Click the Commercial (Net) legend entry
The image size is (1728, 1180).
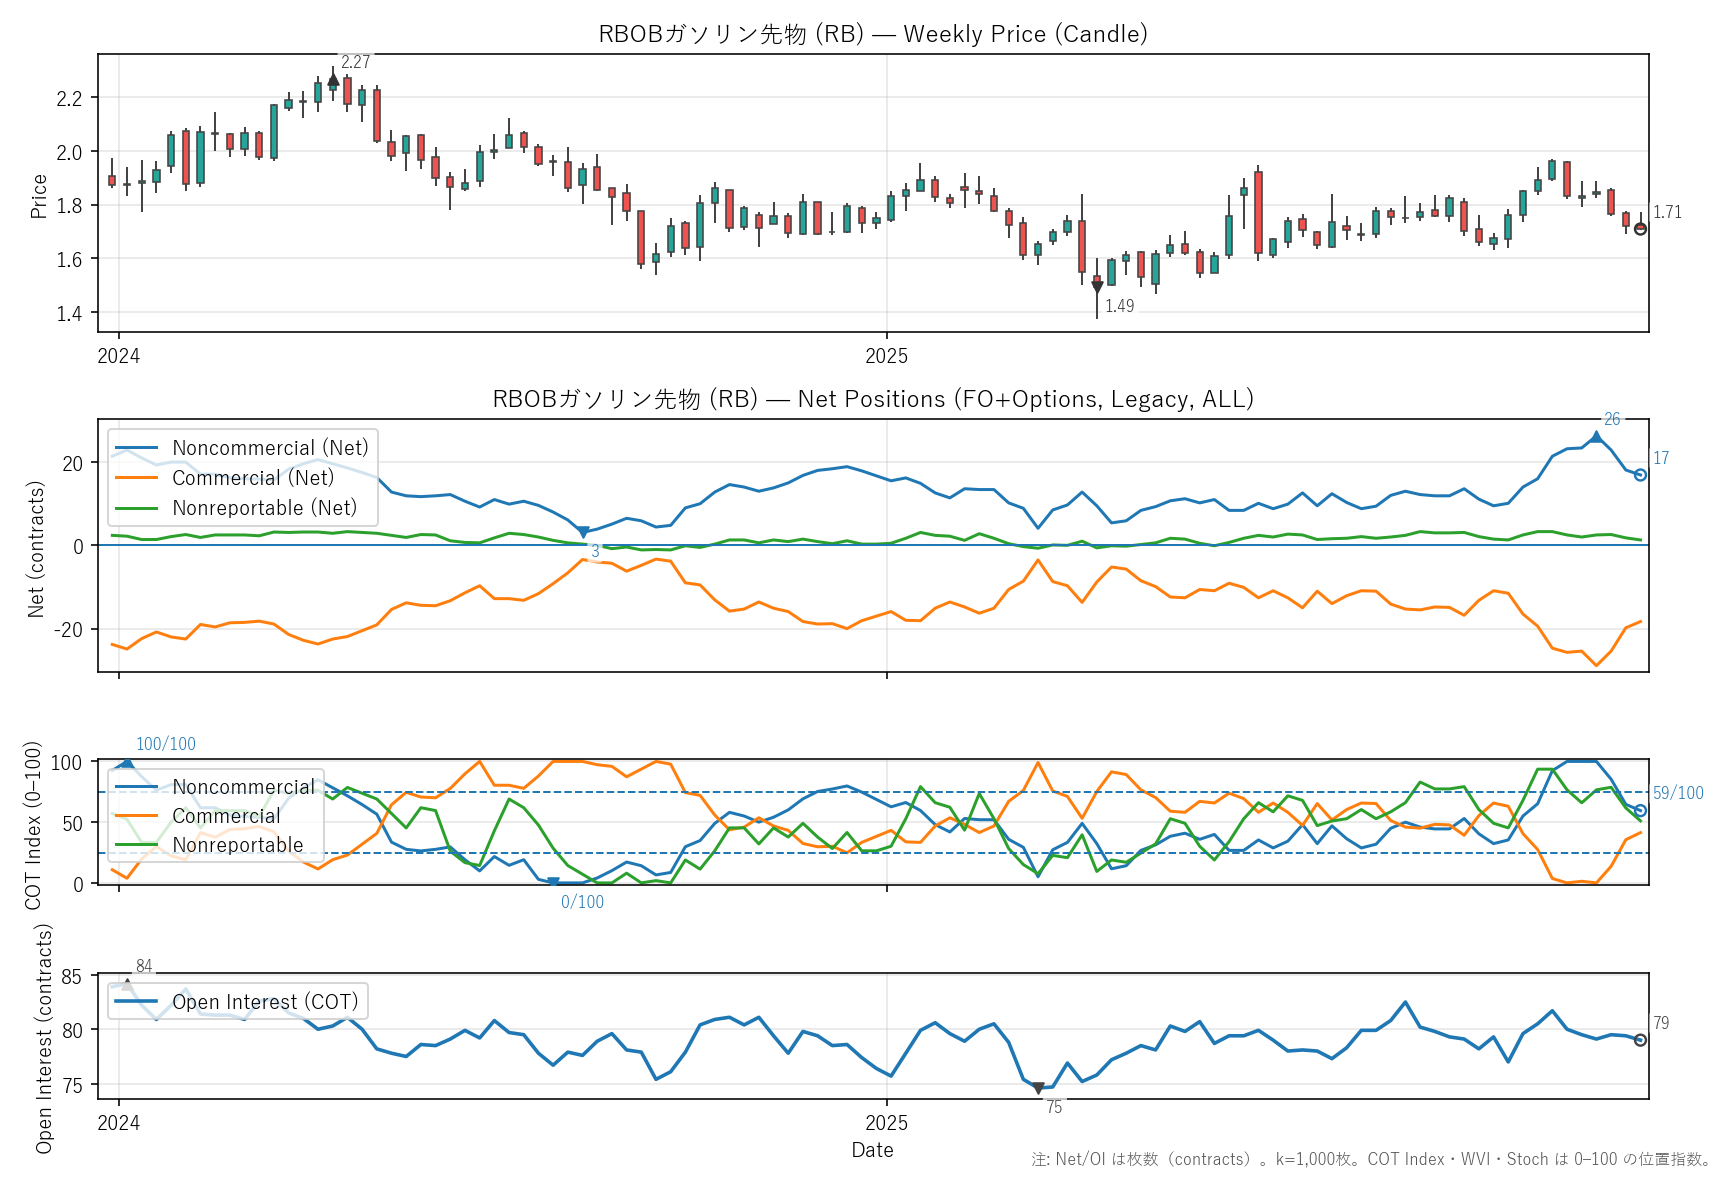(x=253, y=478)
